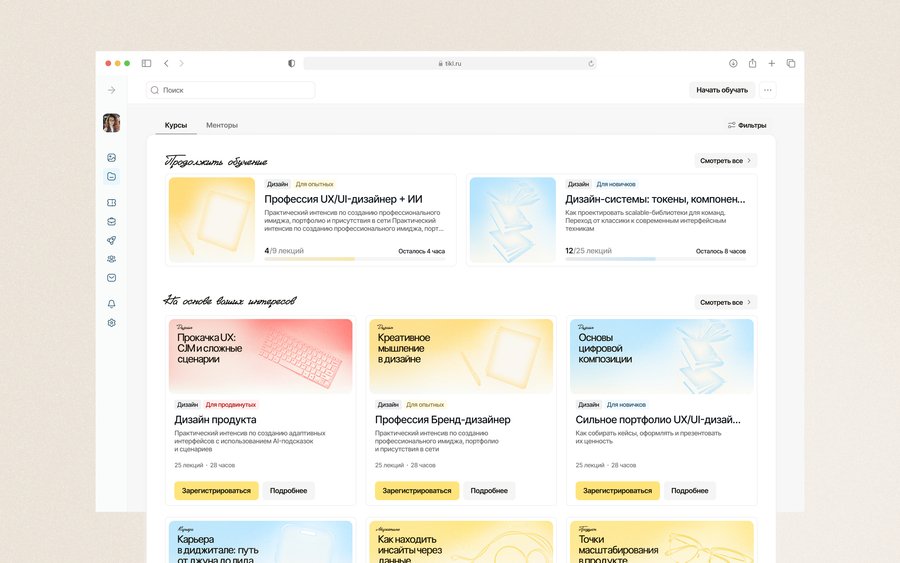The height and width of the screenshot is (563, 900).
Task: Click the Поиск search field
Action: tap(231, 90)
